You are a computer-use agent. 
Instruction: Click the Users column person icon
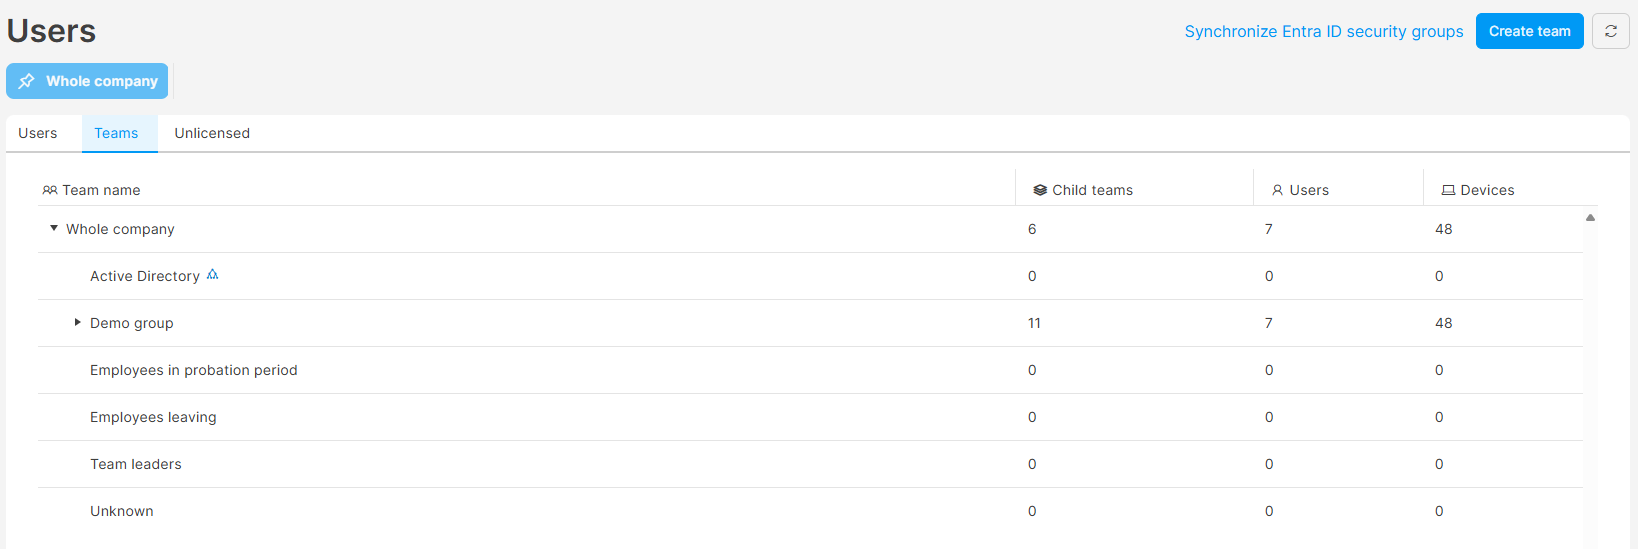point(1278,190)
